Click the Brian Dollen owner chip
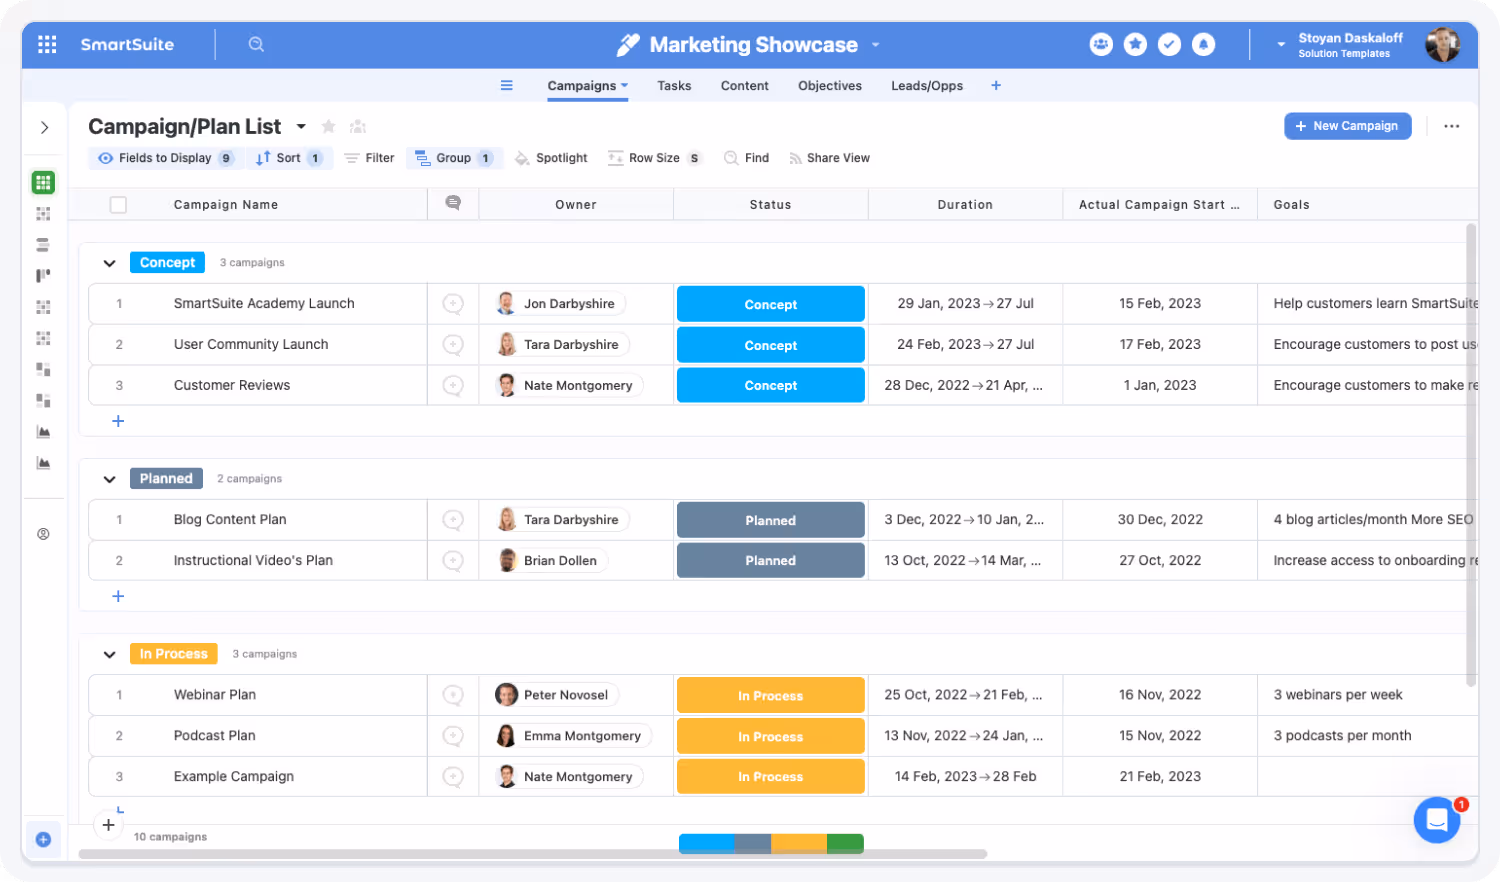Viewport: 1500px width, 882px height. click(551, 561)
